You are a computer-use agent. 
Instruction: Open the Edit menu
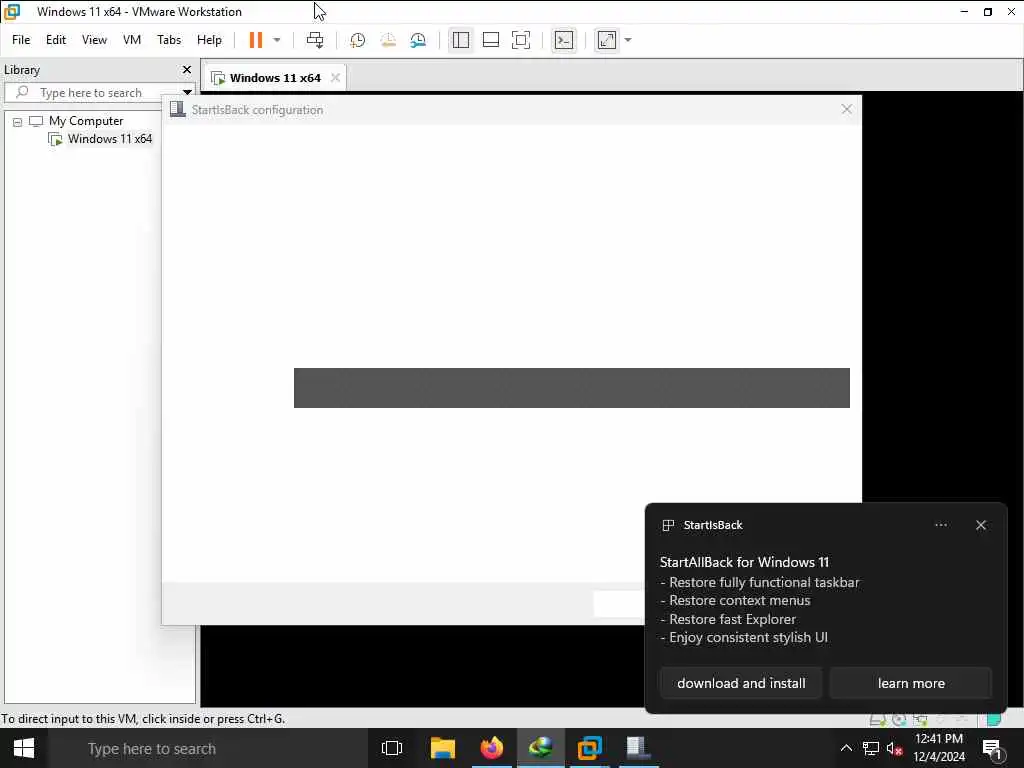[x=56, y=40]
